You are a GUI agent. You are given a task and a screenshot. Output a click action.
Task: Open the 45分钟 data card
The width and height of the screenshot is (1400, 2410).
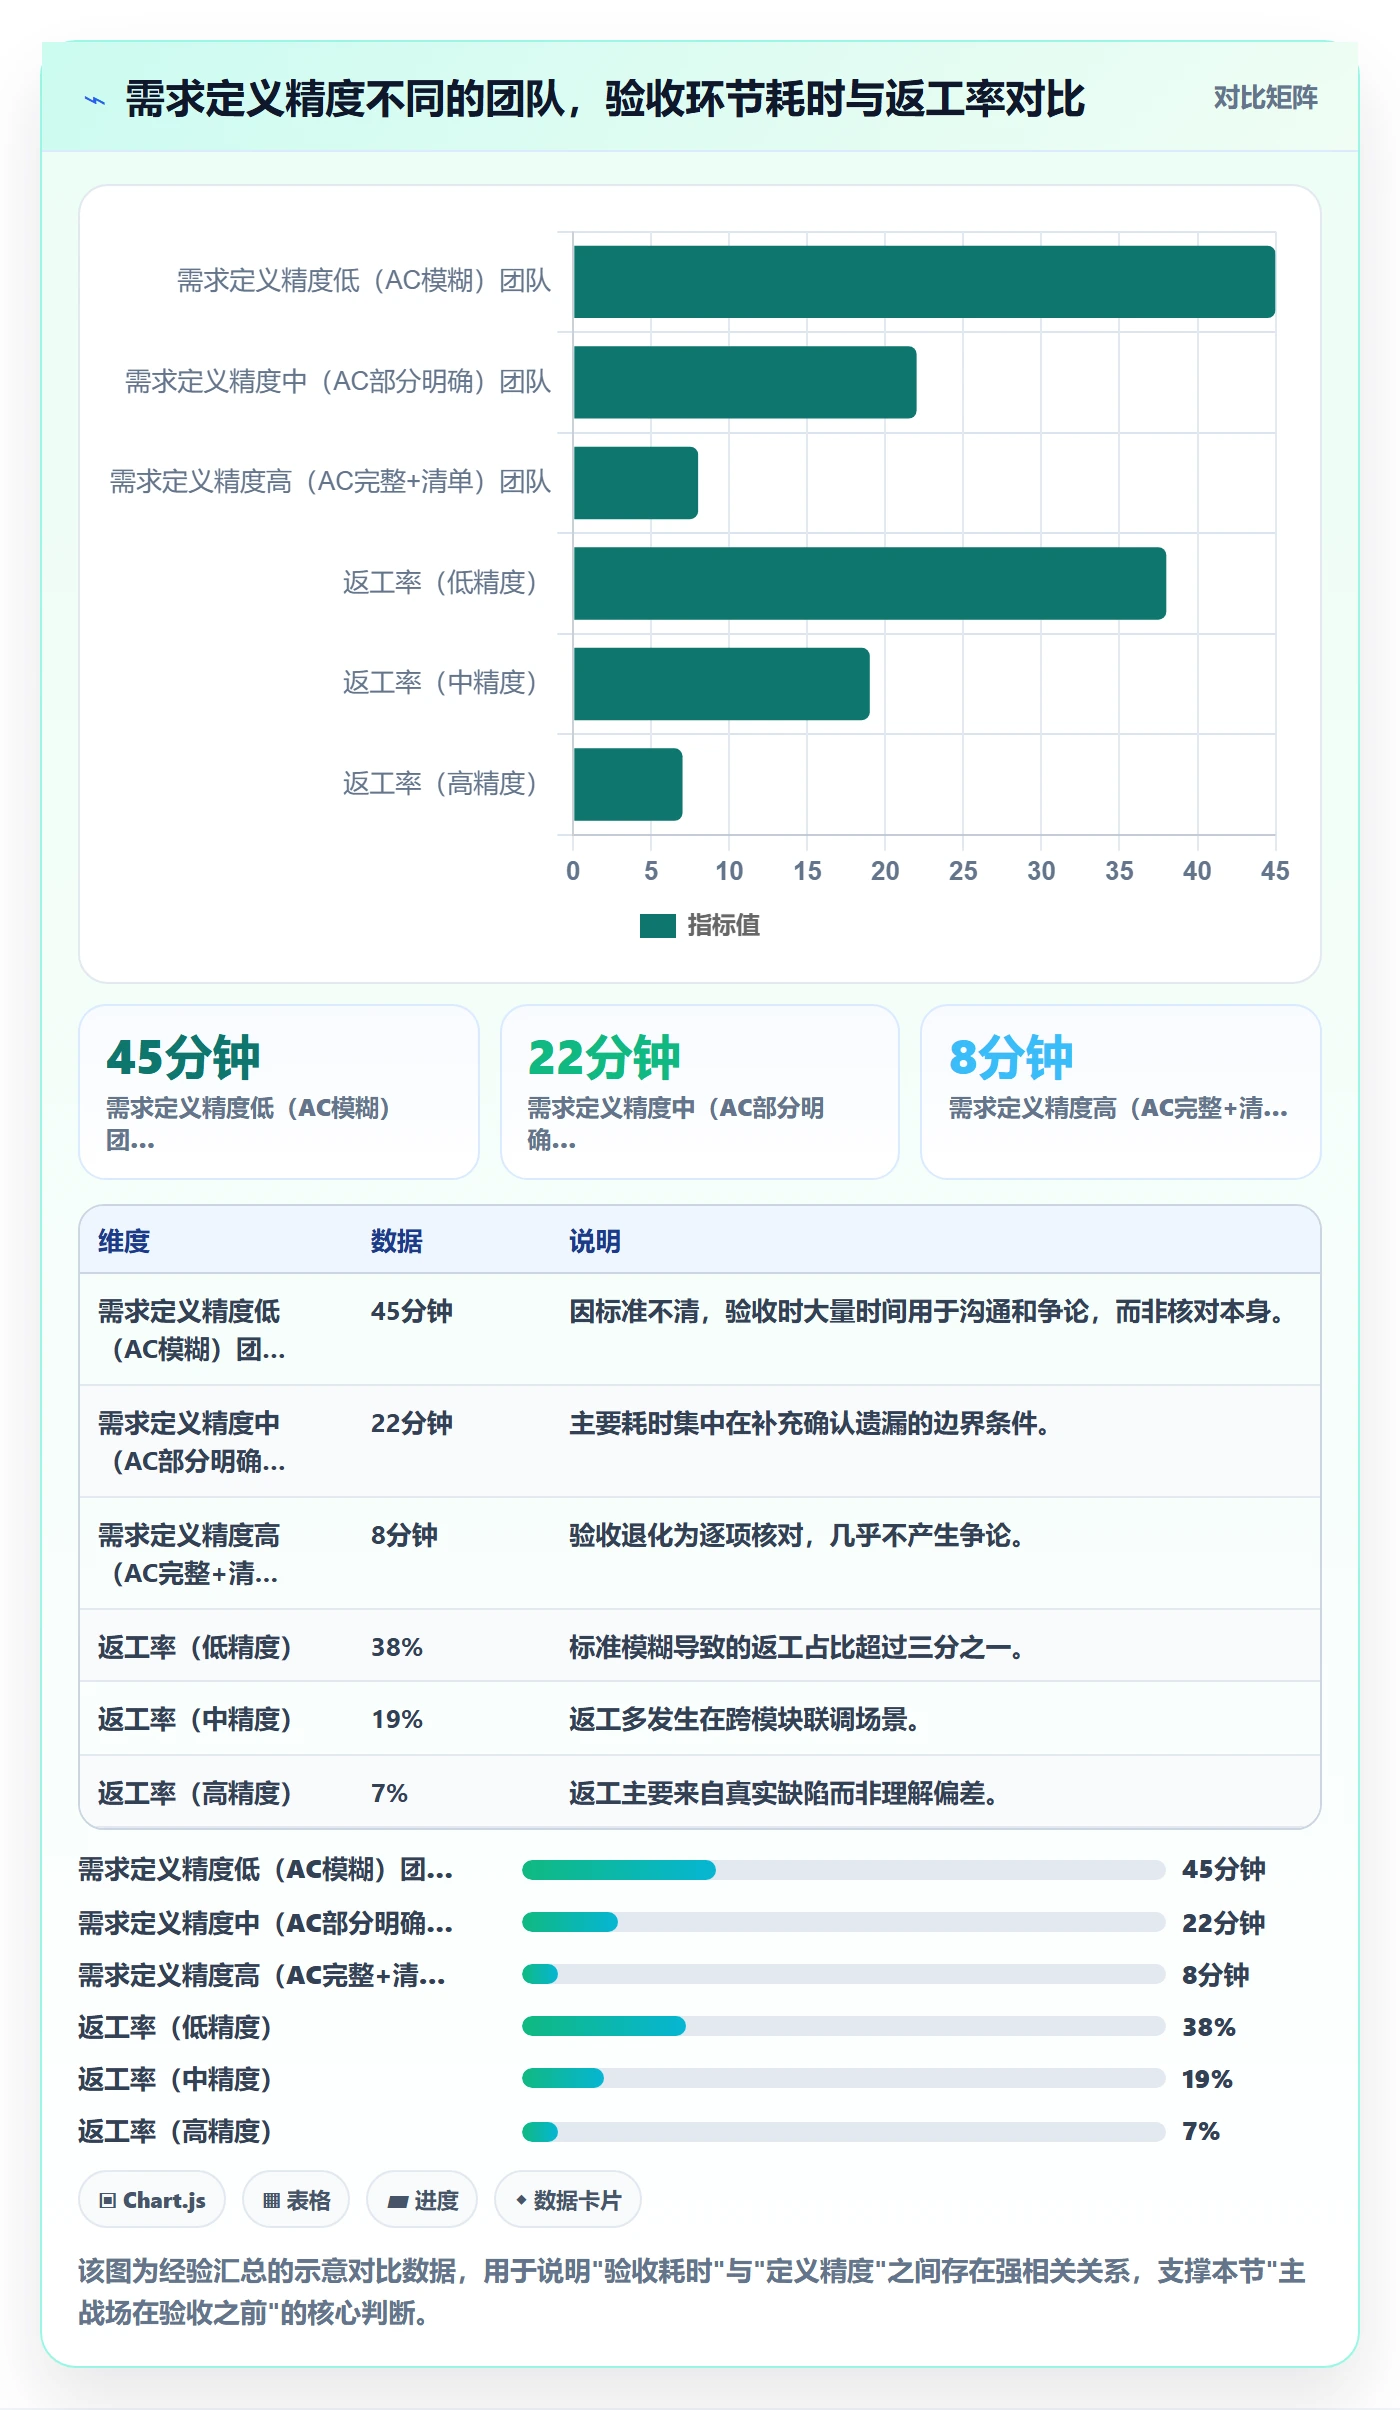click(x=279, y=1092)
